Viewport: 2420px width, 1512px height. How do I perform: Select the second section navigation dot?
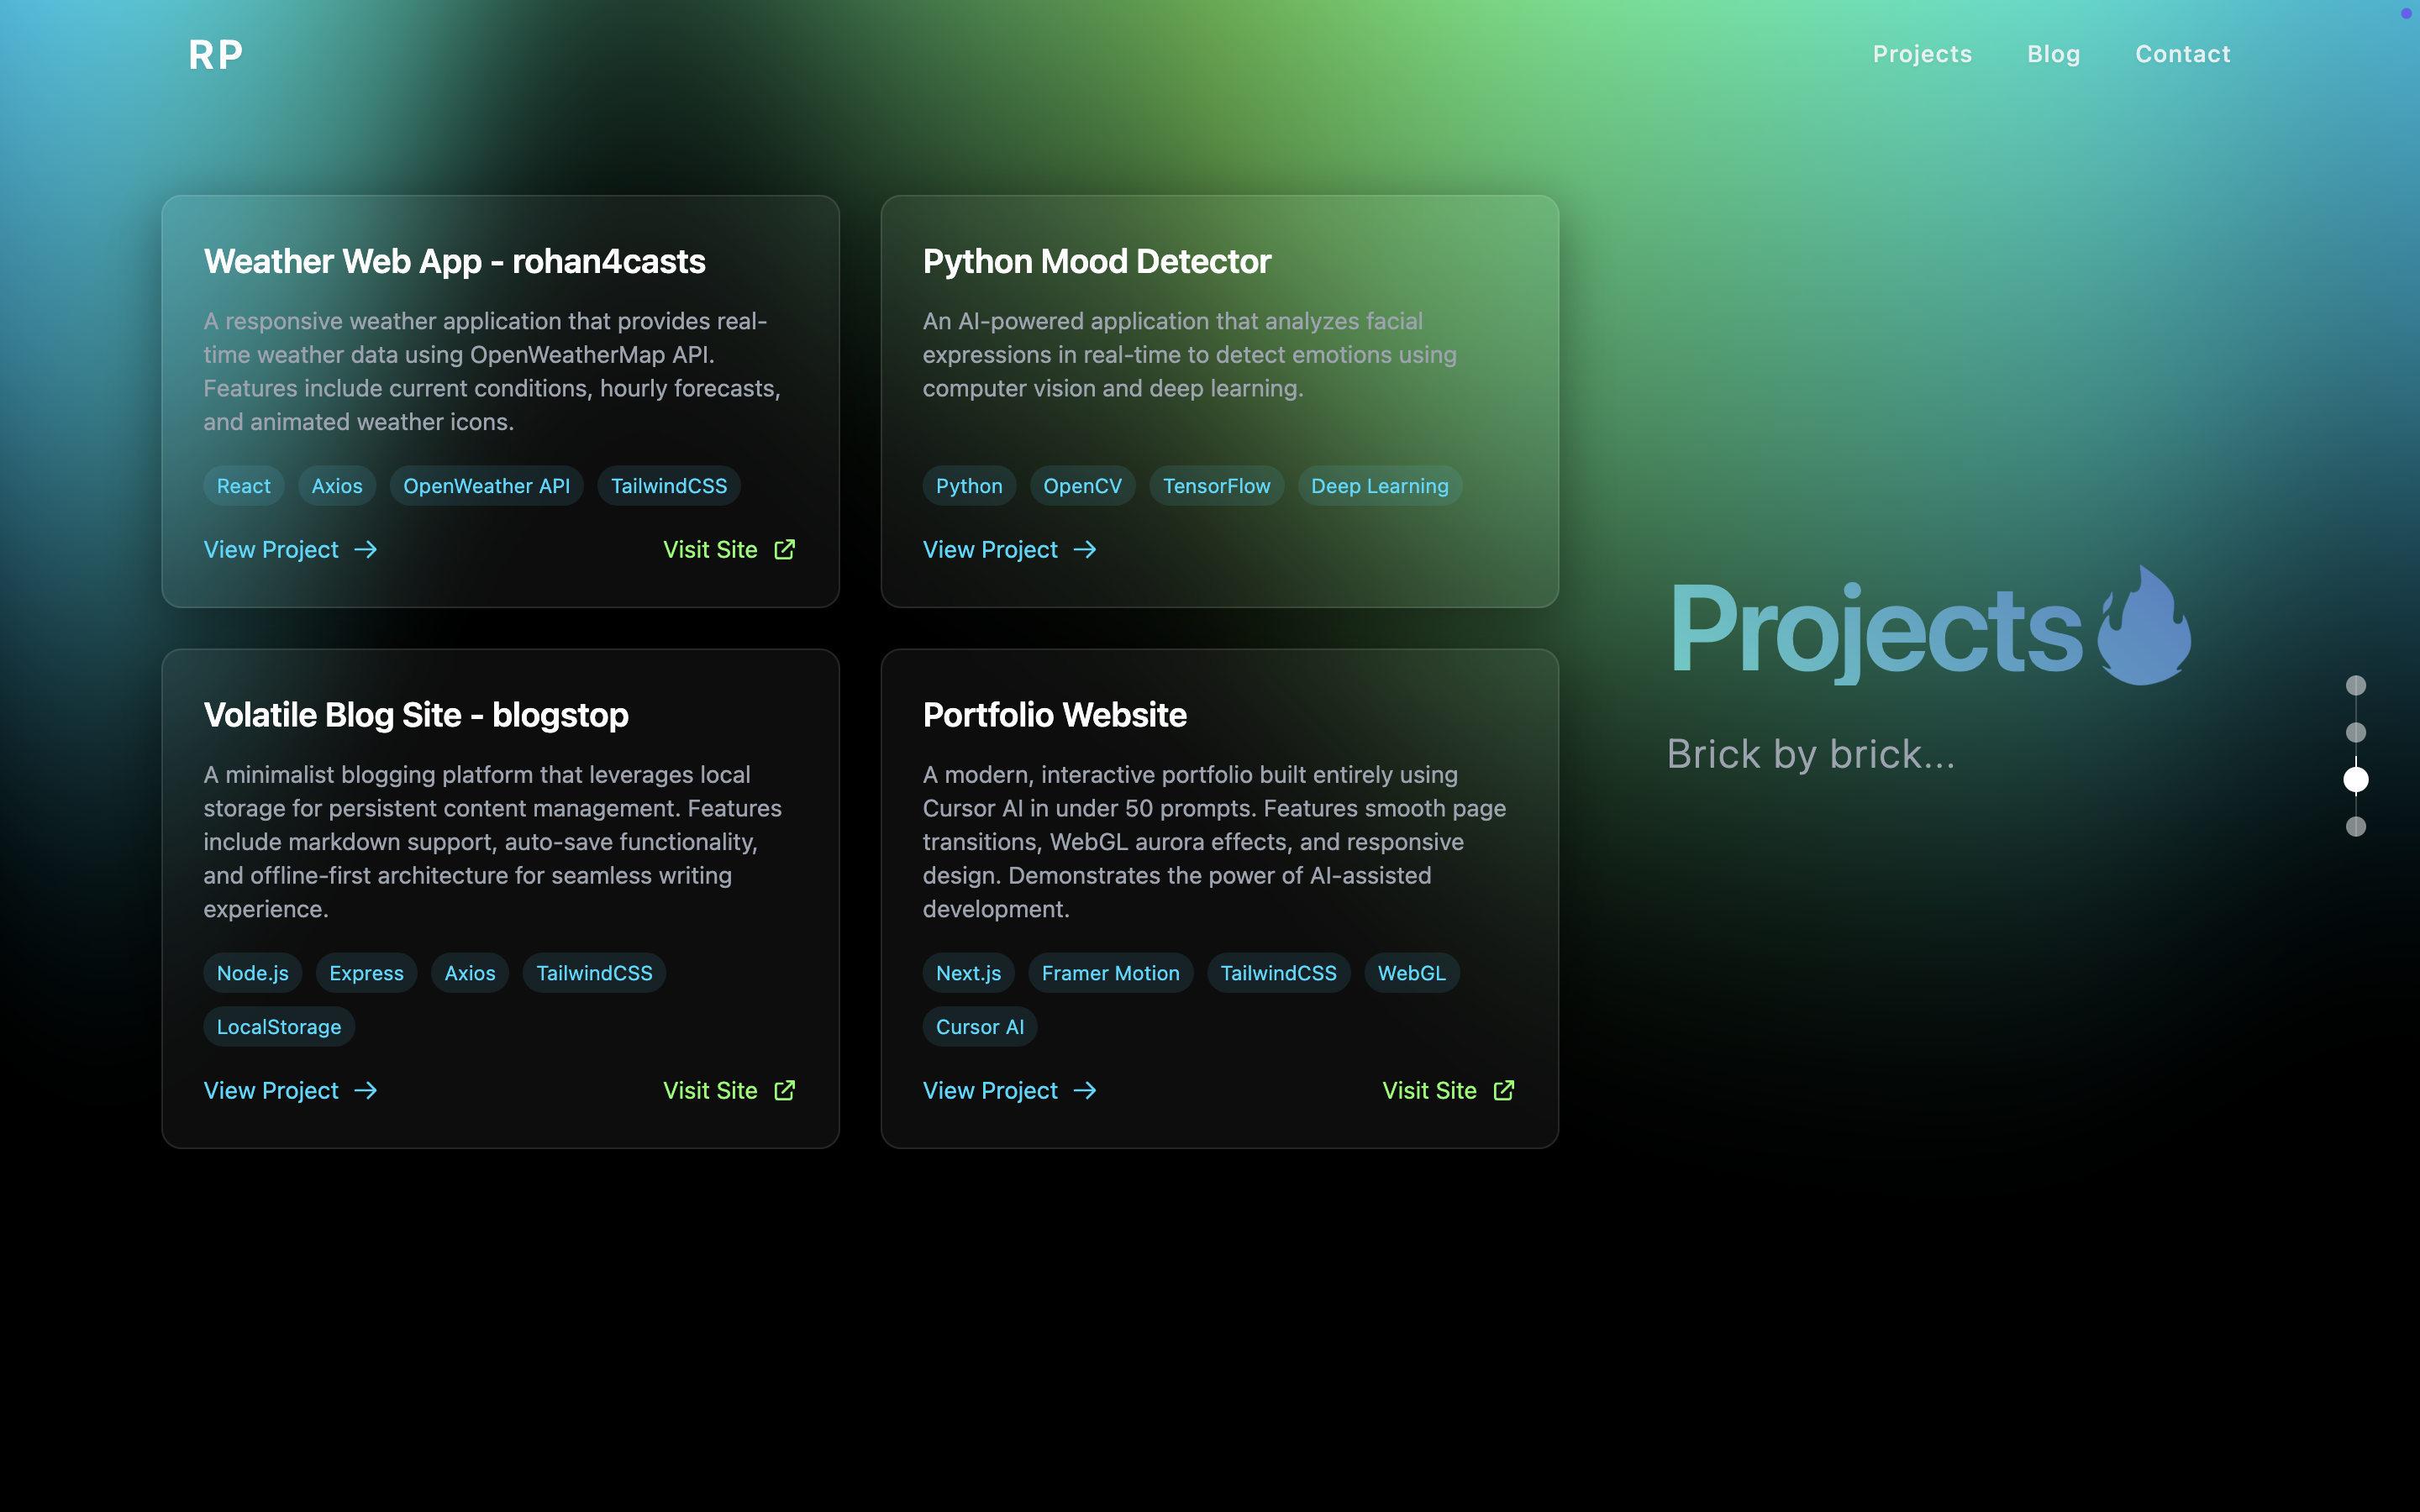point(2356,733)
